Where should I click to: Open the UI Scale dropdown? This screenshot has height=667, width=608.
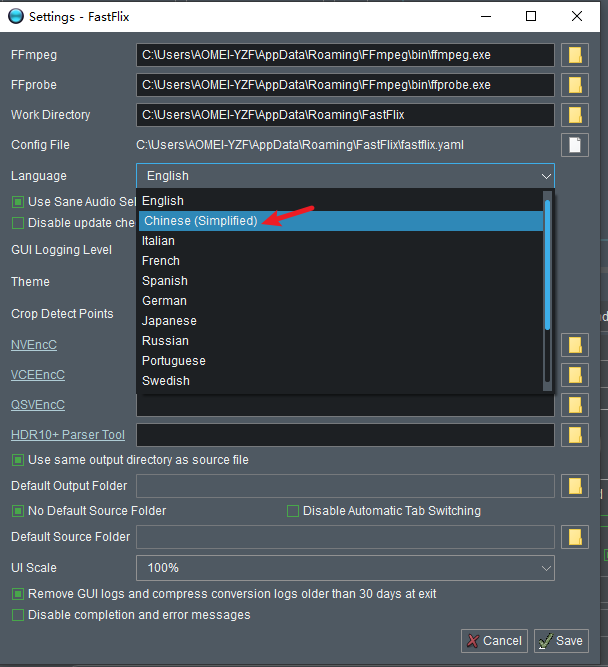click(345, 568)
